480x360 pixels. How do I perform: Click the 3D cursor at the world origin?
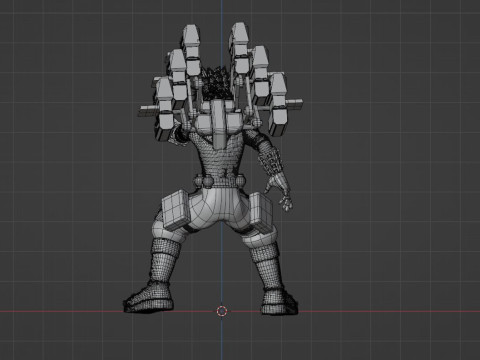tap(222, 311)
